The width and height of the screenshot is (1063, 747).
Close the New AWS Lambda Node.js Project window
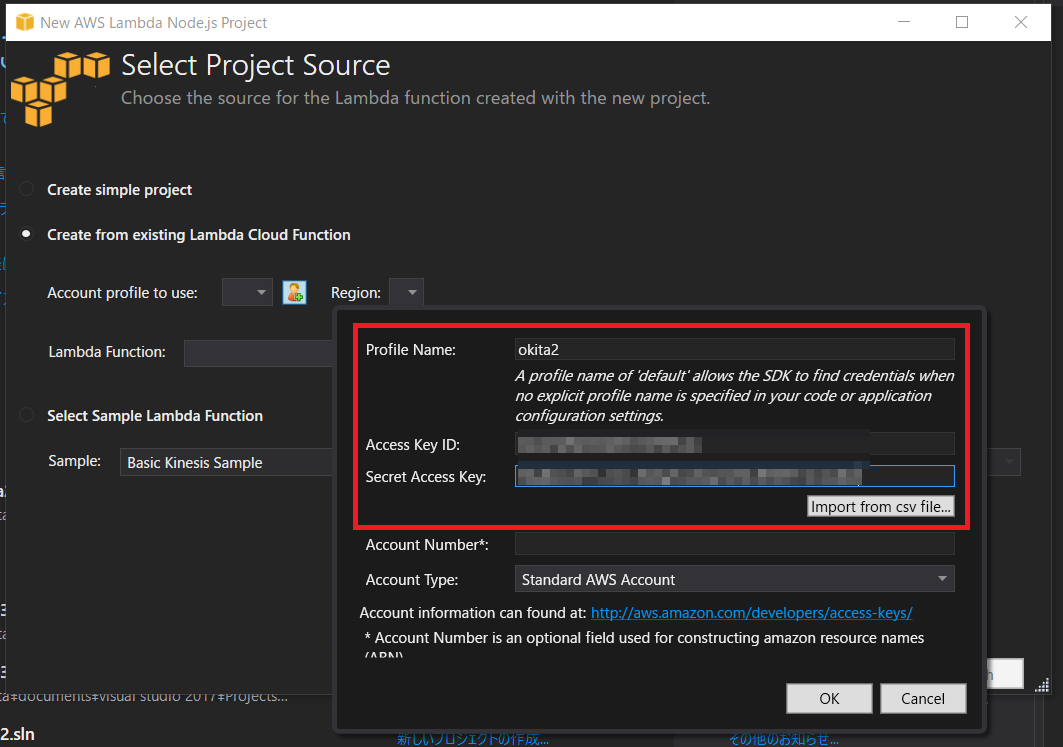click(x=1020, y=22)
